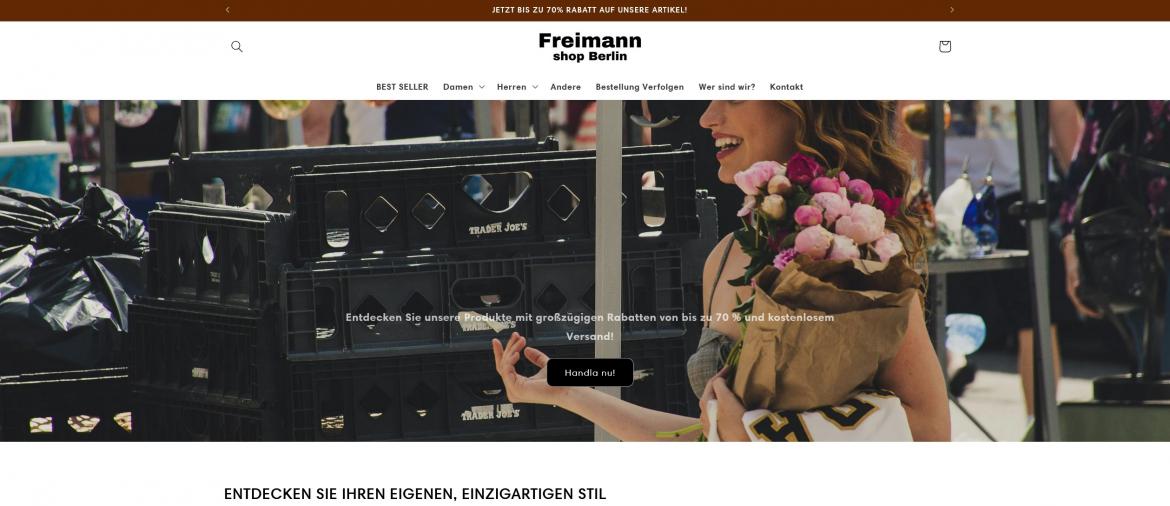Viewport: 1170px width, 506px height.
Task: Select the Andere menu item
Action: click(x=566, y=87)
